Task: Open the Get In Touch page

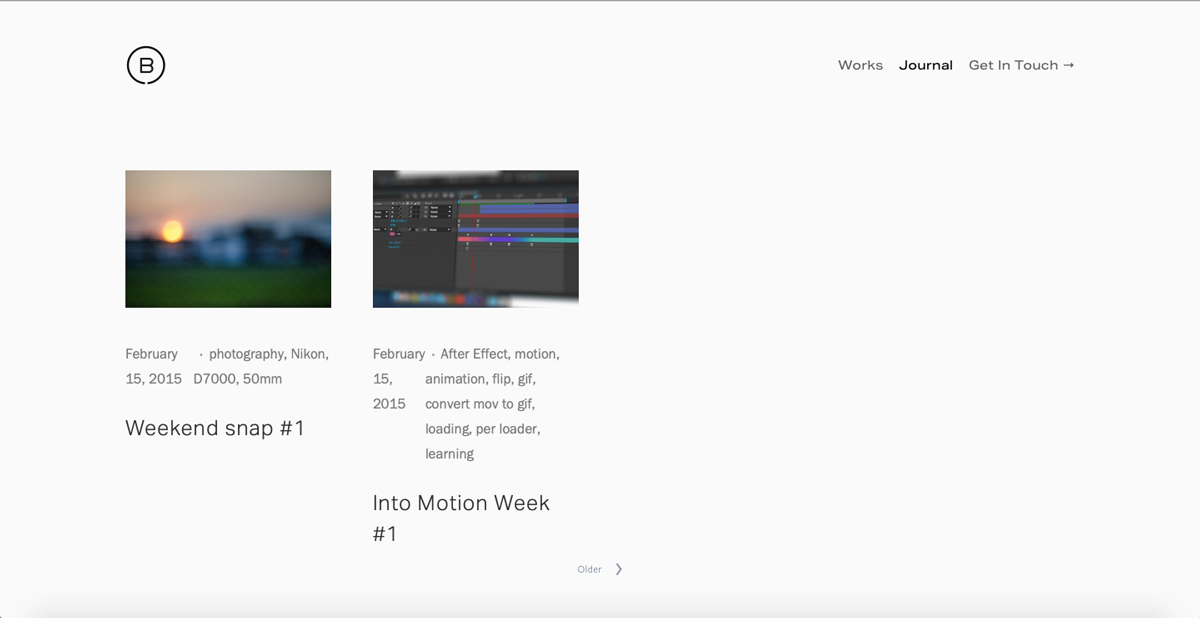Action: point(1013,65)
